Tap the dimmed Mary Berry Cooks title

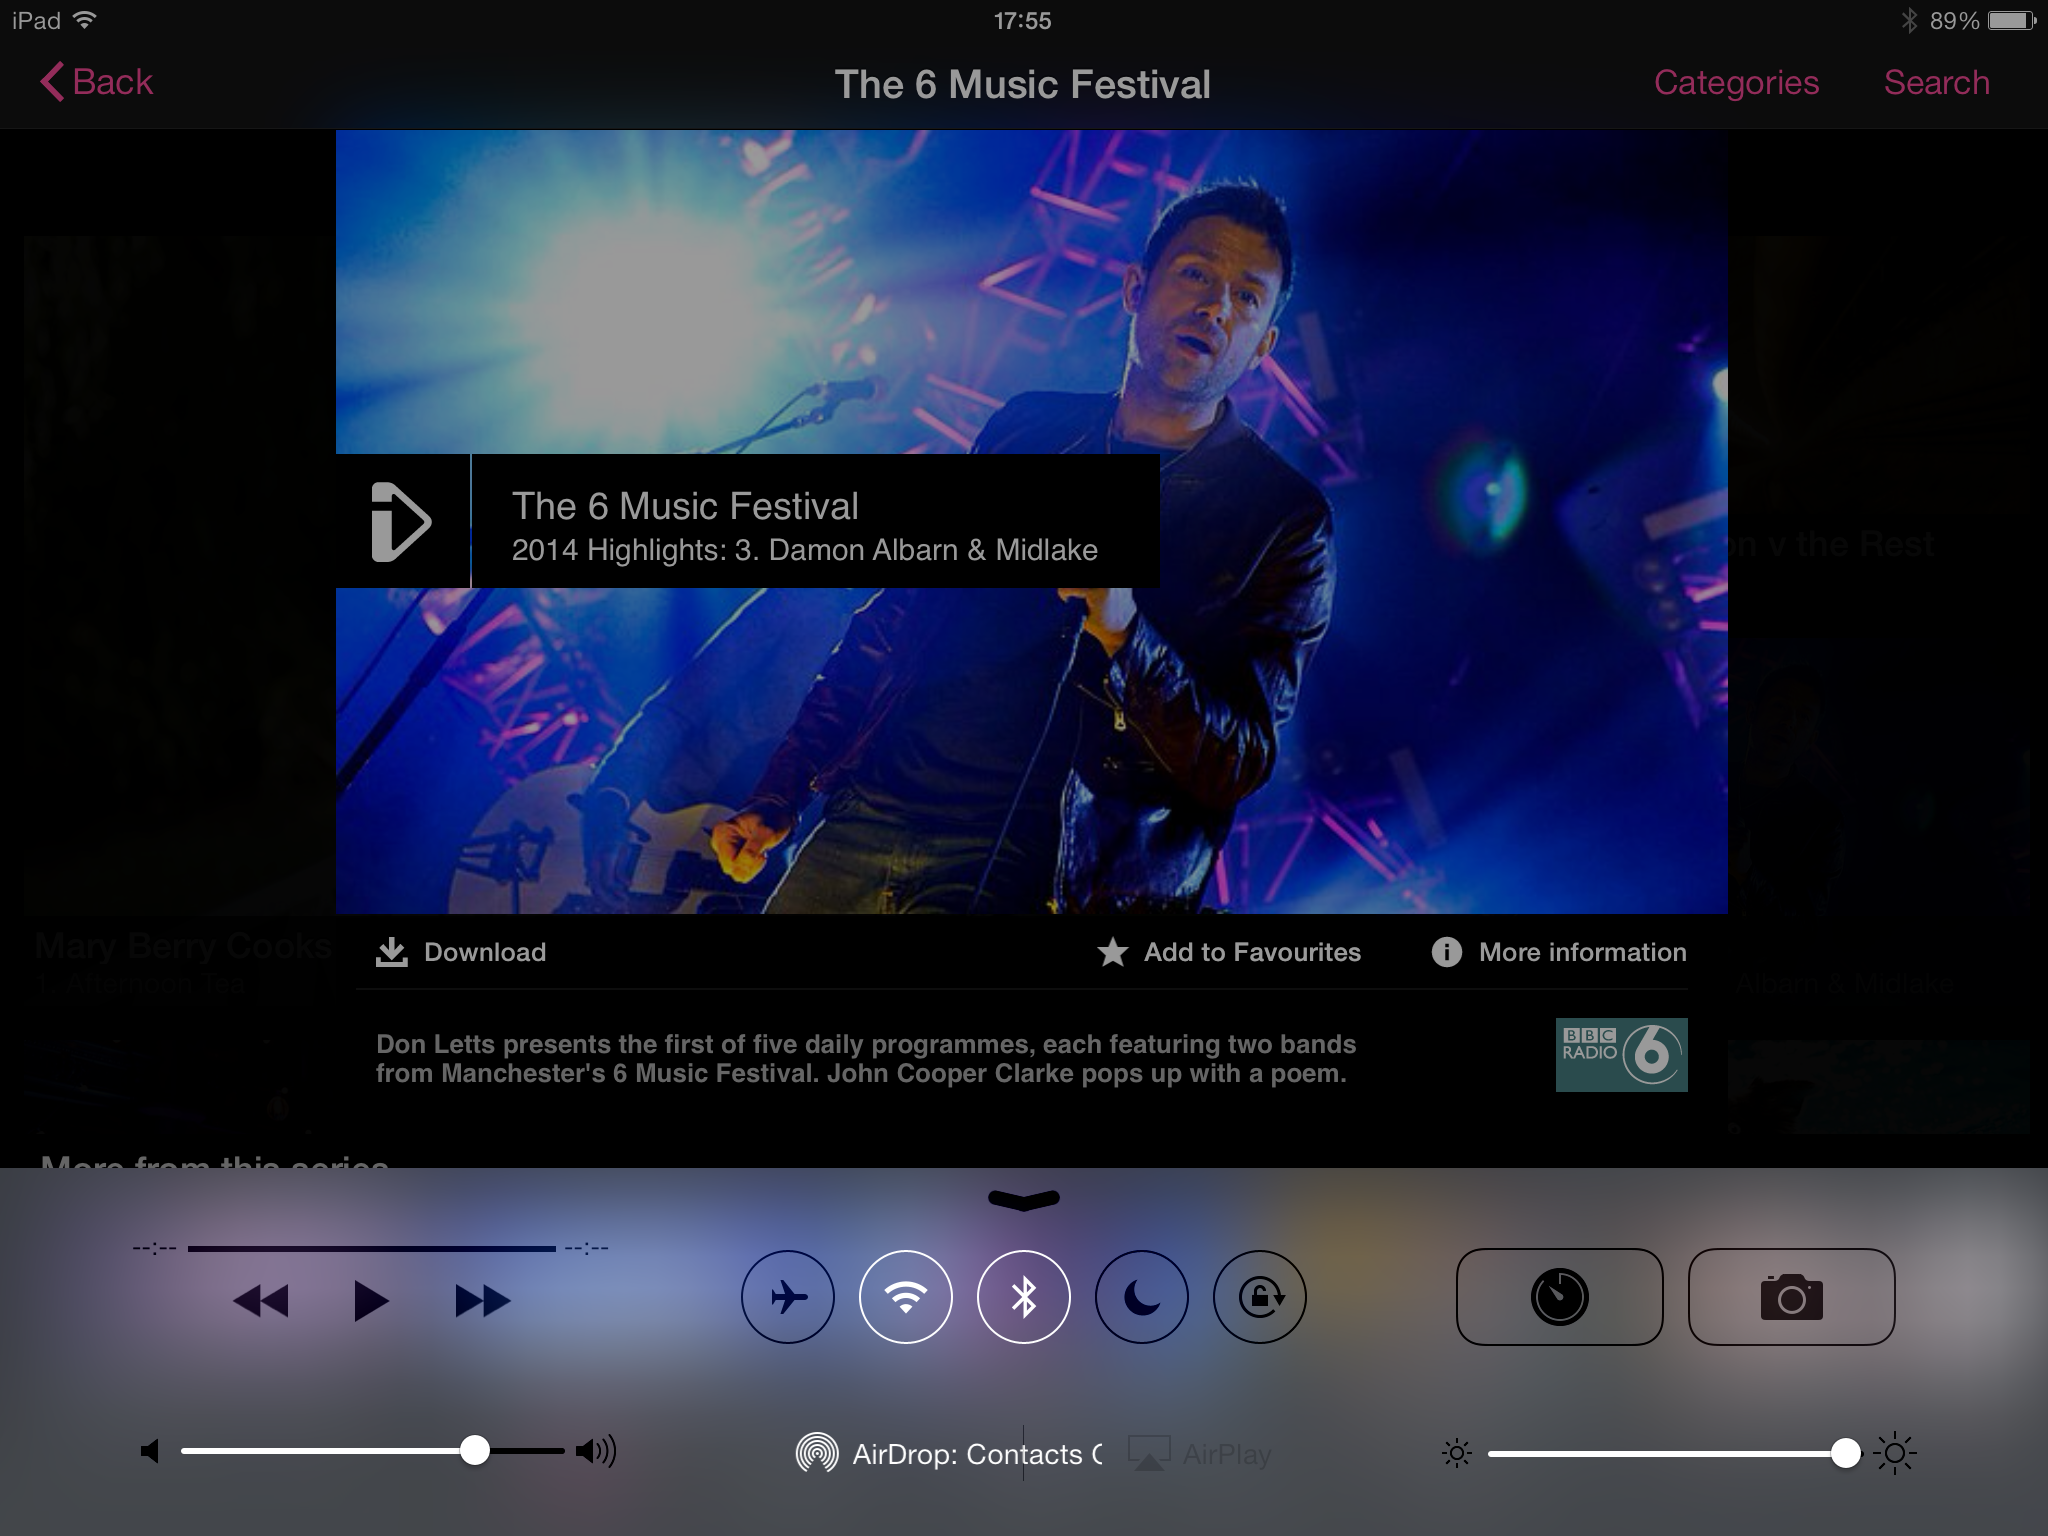pos(183,946)
